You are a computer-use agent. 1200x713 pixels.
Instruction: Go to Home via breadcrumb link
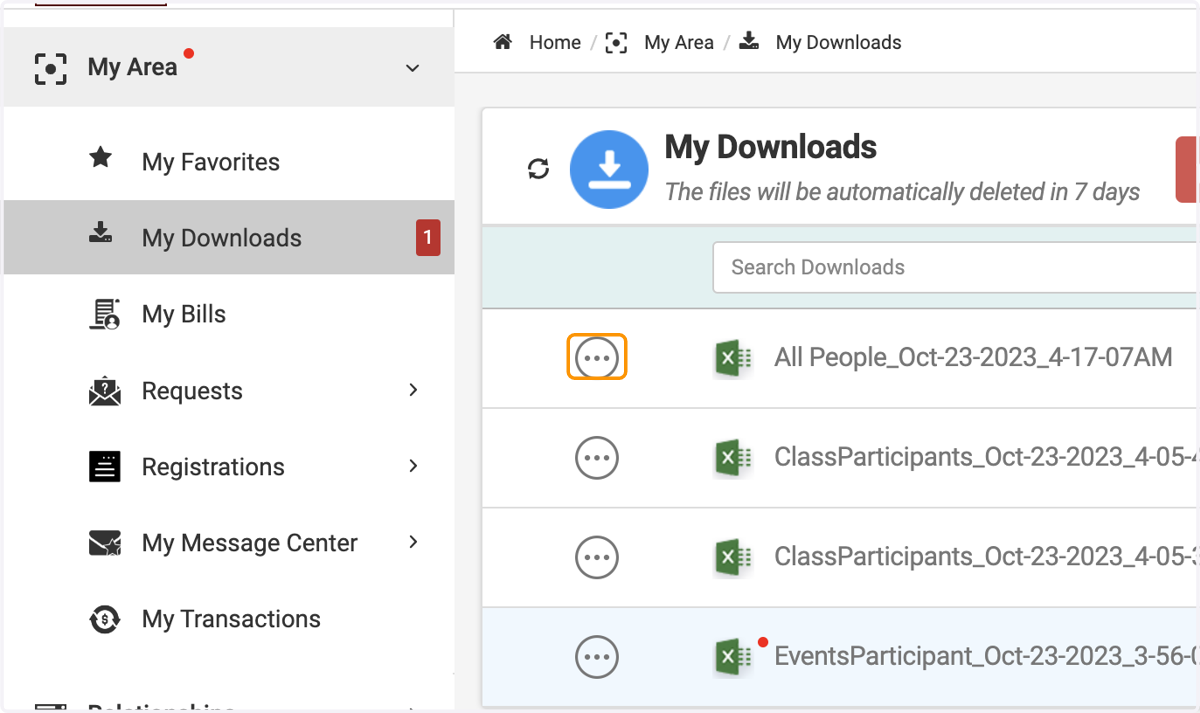[555, 42]
